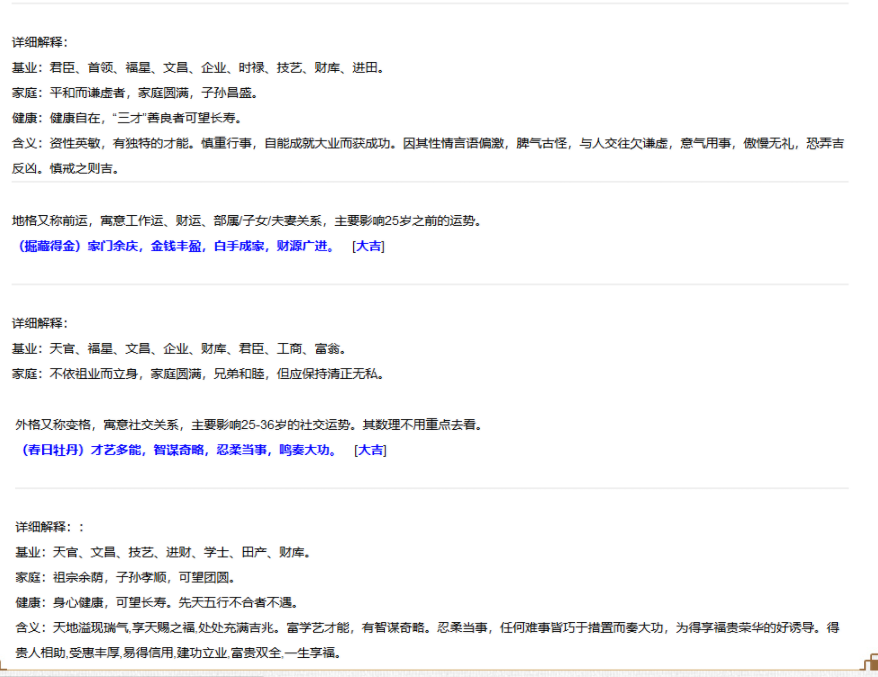This screenshot has height=677, width=878.
Task: Click the first '详细解释:' heading
Action: 40,43
